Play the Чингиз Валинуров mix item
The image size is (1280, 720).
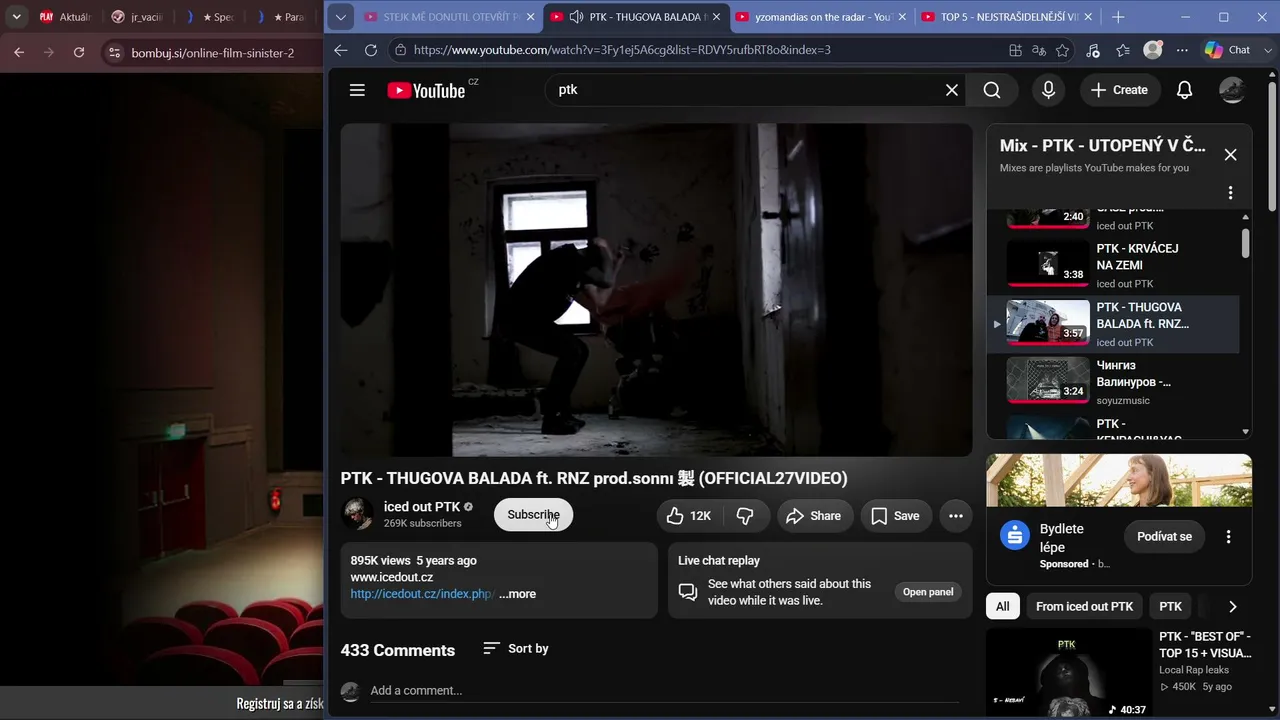pyautogui.click(x=1113, y=382)
